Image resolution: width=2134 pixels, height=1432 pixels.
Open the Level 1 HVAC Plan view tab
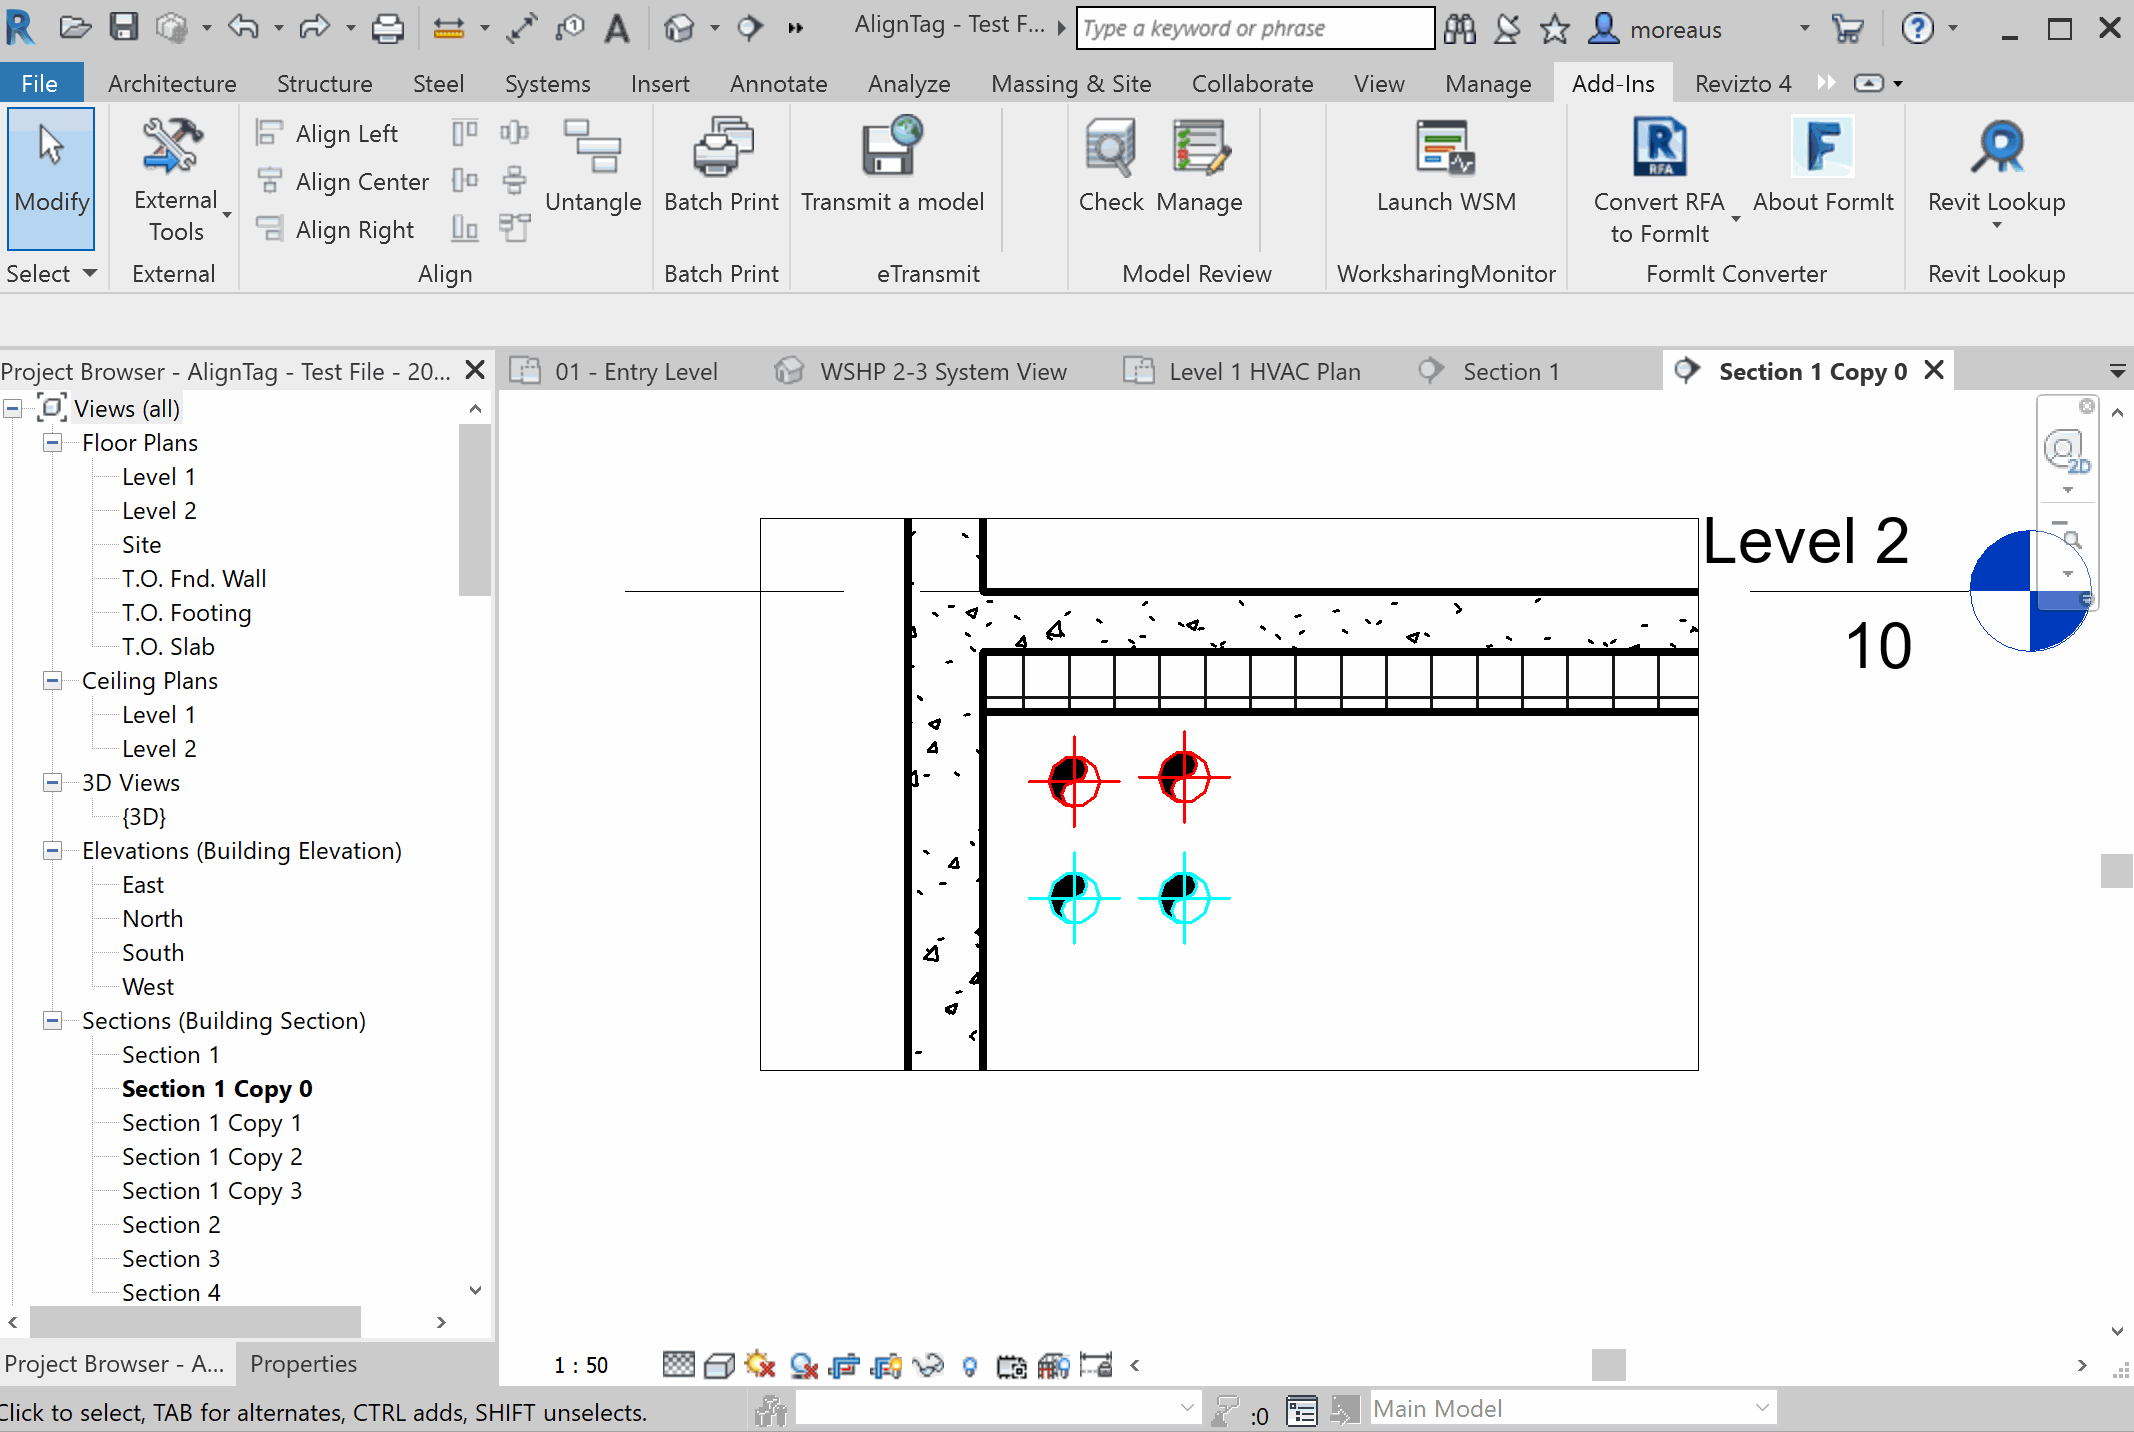pyautogui.click(x=1264, y=372)
